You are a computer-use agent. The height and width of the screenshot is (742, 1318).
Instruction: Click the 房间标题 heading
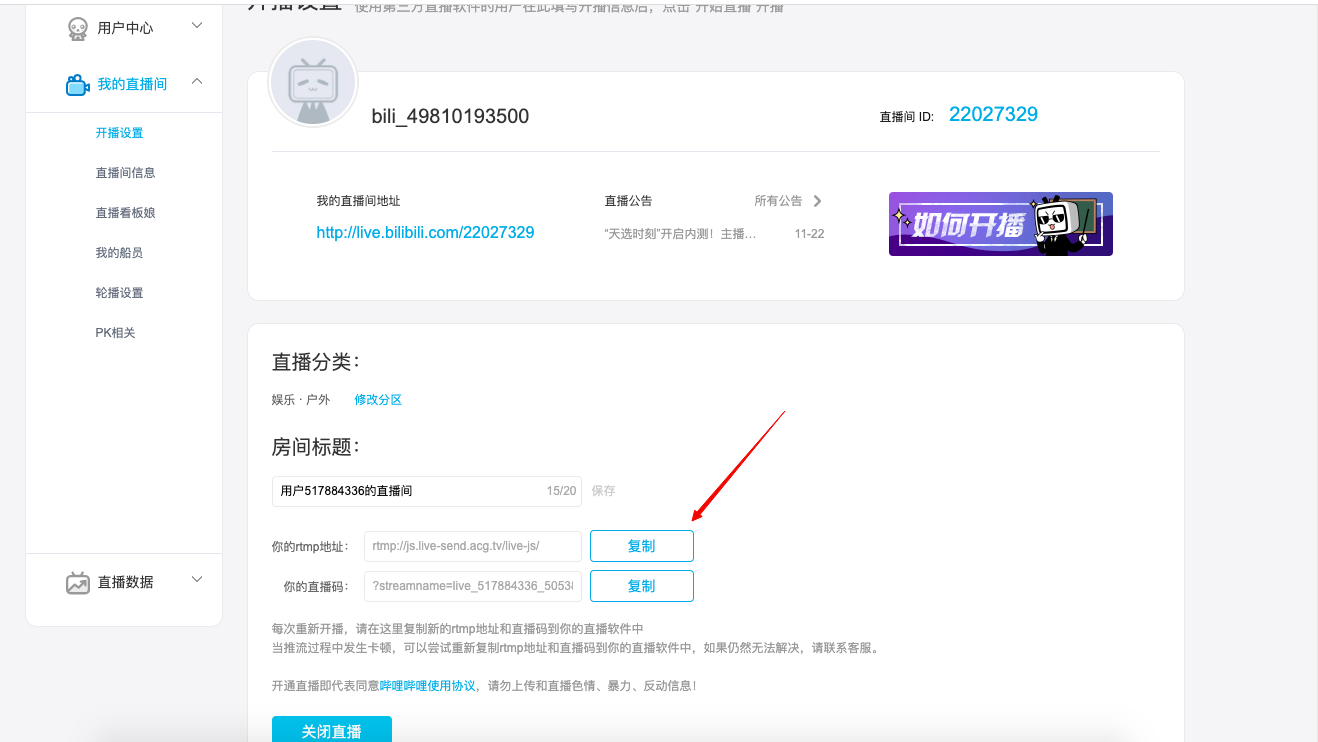point(315,447)
